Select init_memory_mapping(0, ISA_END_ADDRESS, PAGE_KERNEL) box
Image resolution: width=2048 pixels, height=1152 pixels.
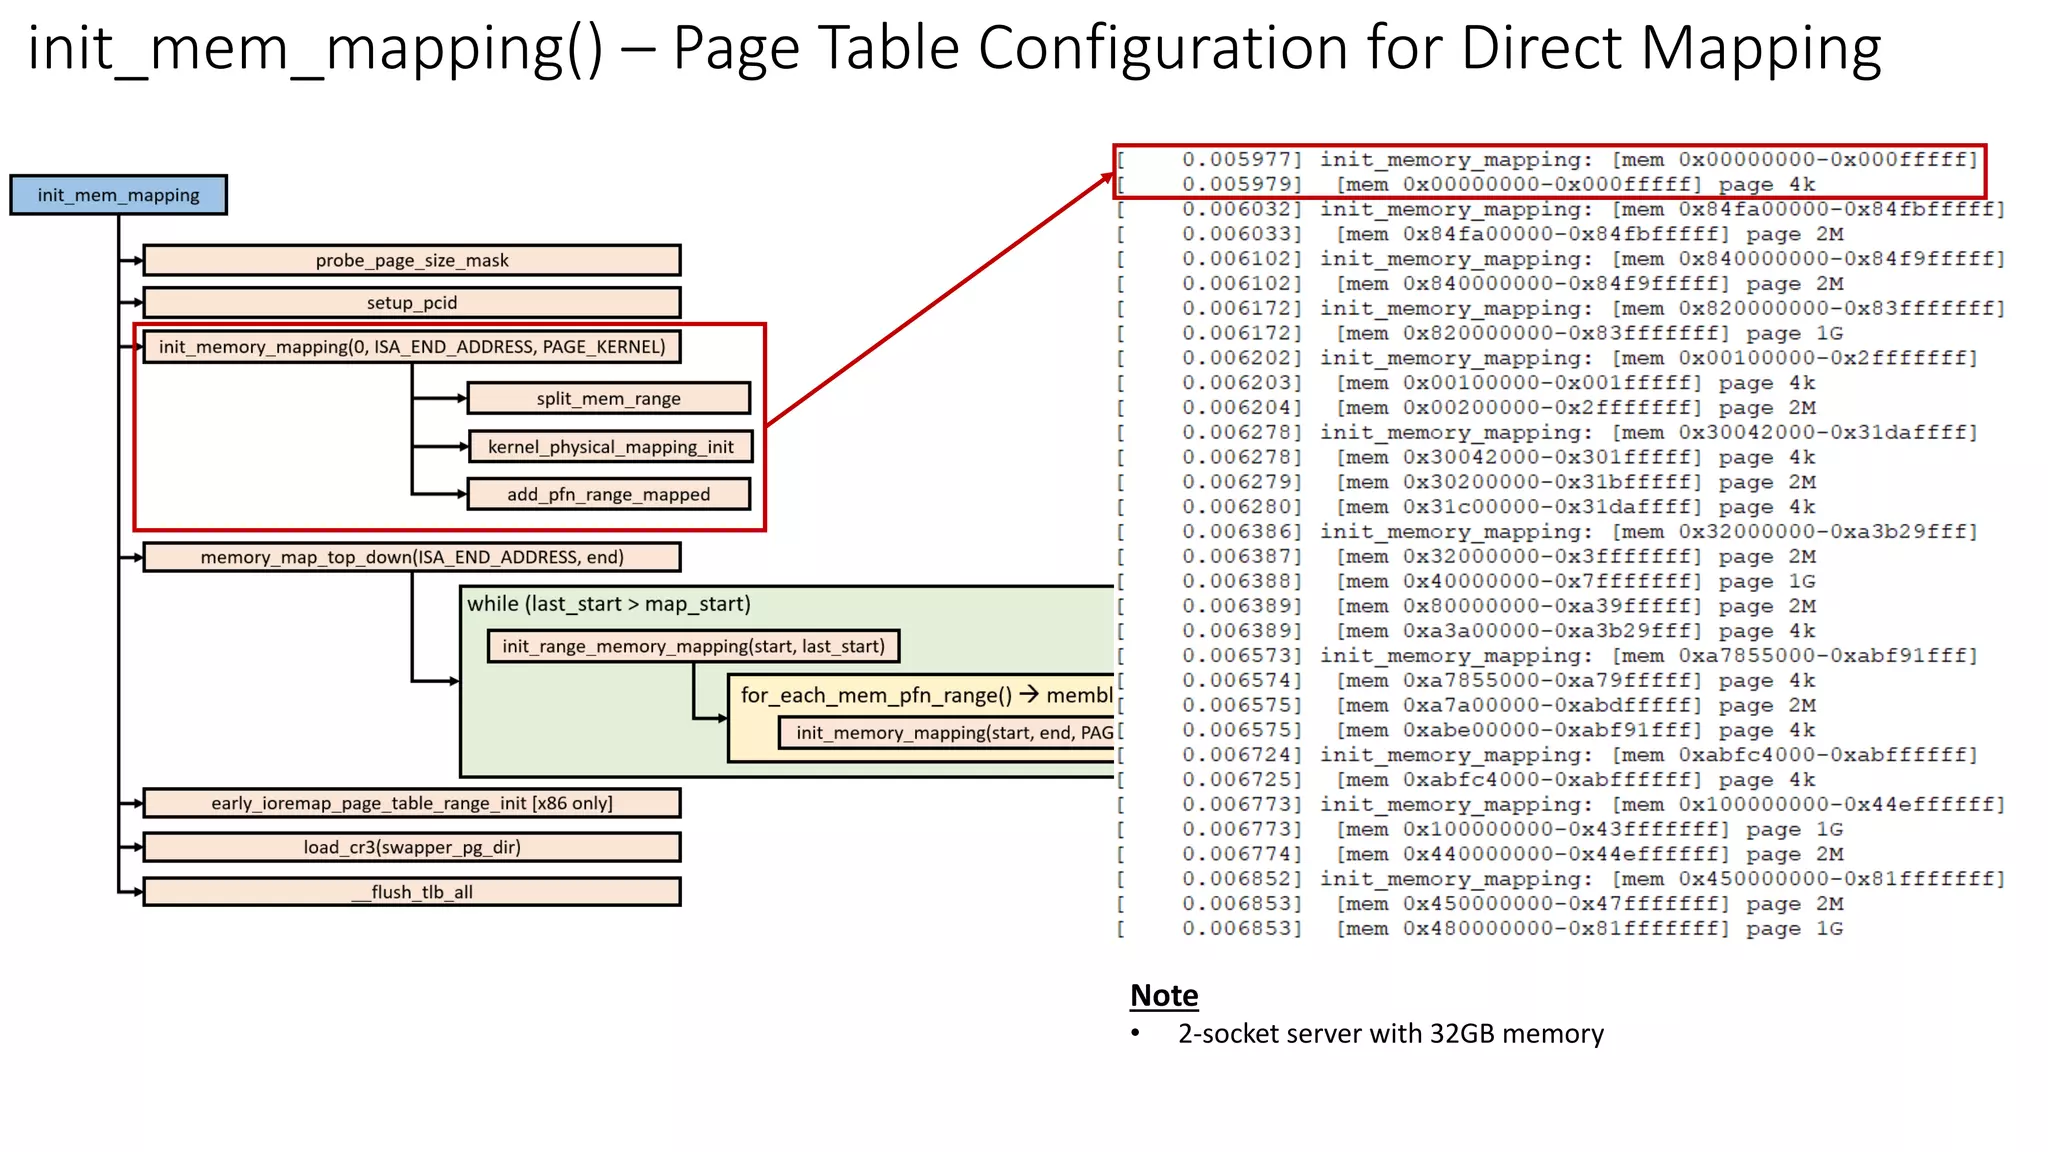[x=411, y=347]
